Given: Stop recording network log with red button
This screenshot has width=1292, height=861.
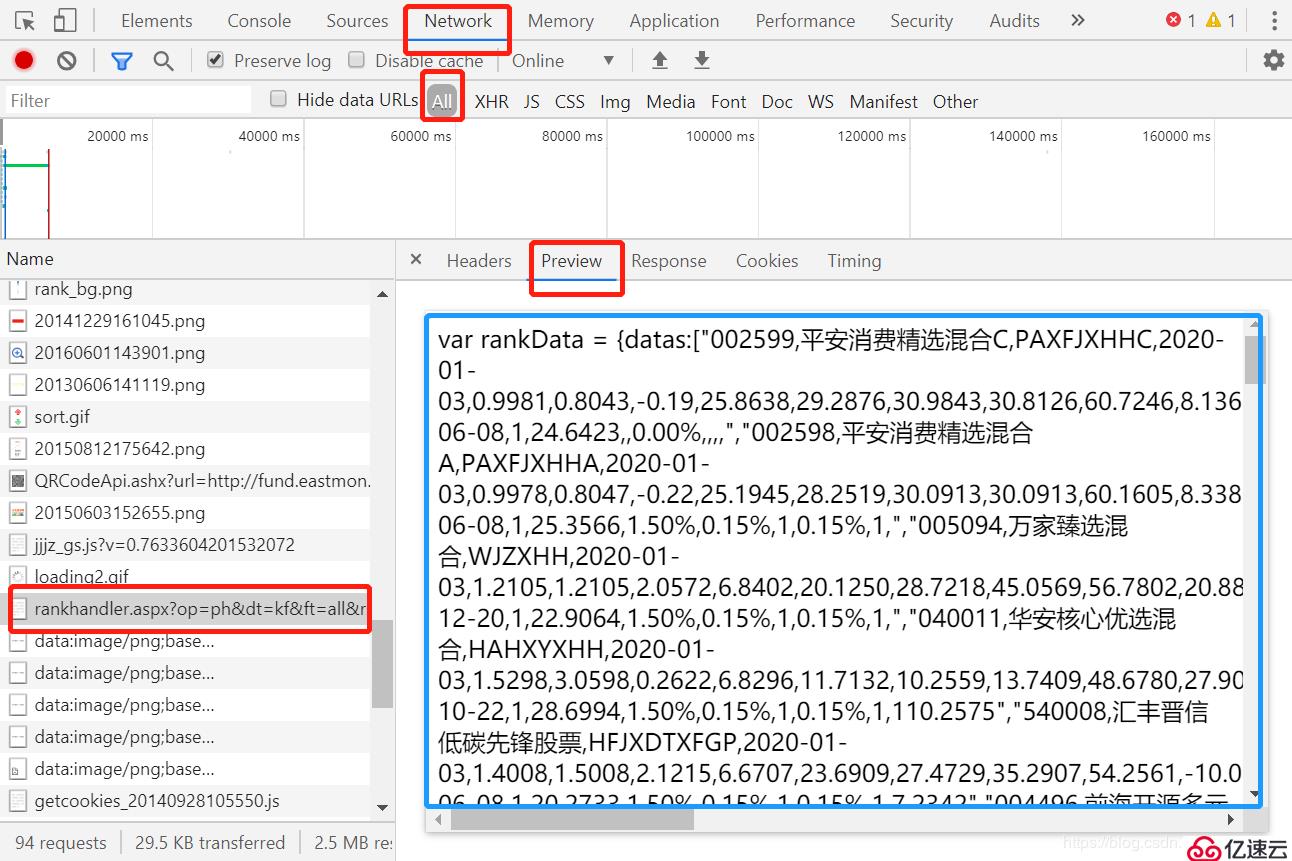Looking at the screenshot, I should click(24, 61).
